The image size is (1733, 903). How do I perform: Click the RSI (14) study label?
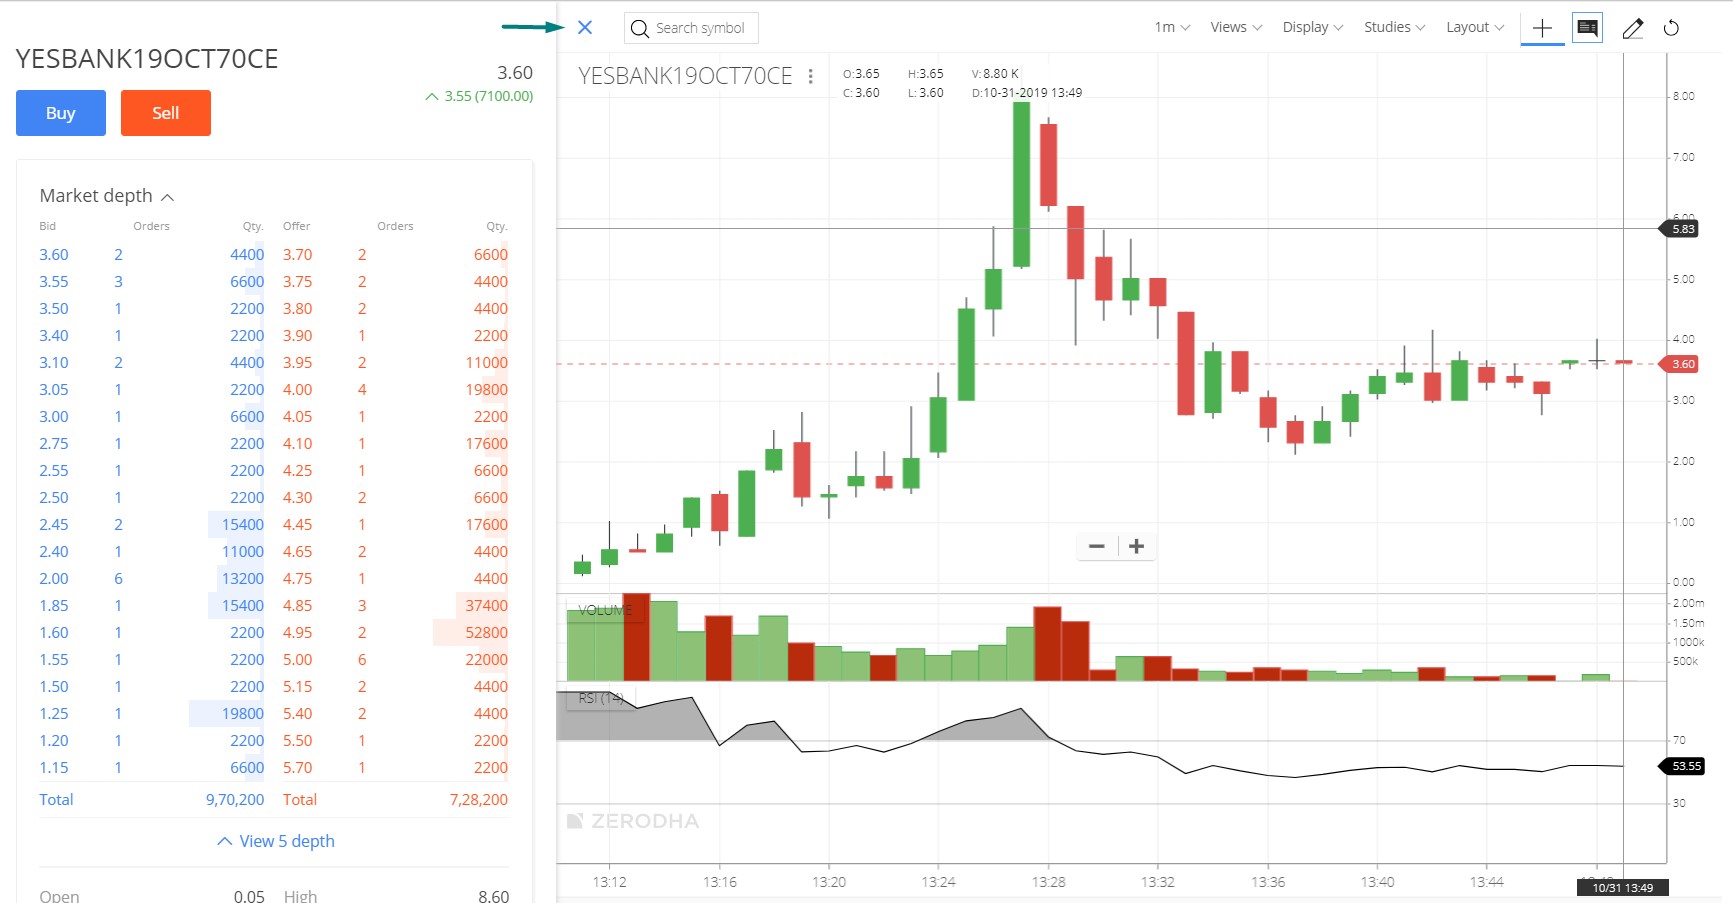[601, 698]
